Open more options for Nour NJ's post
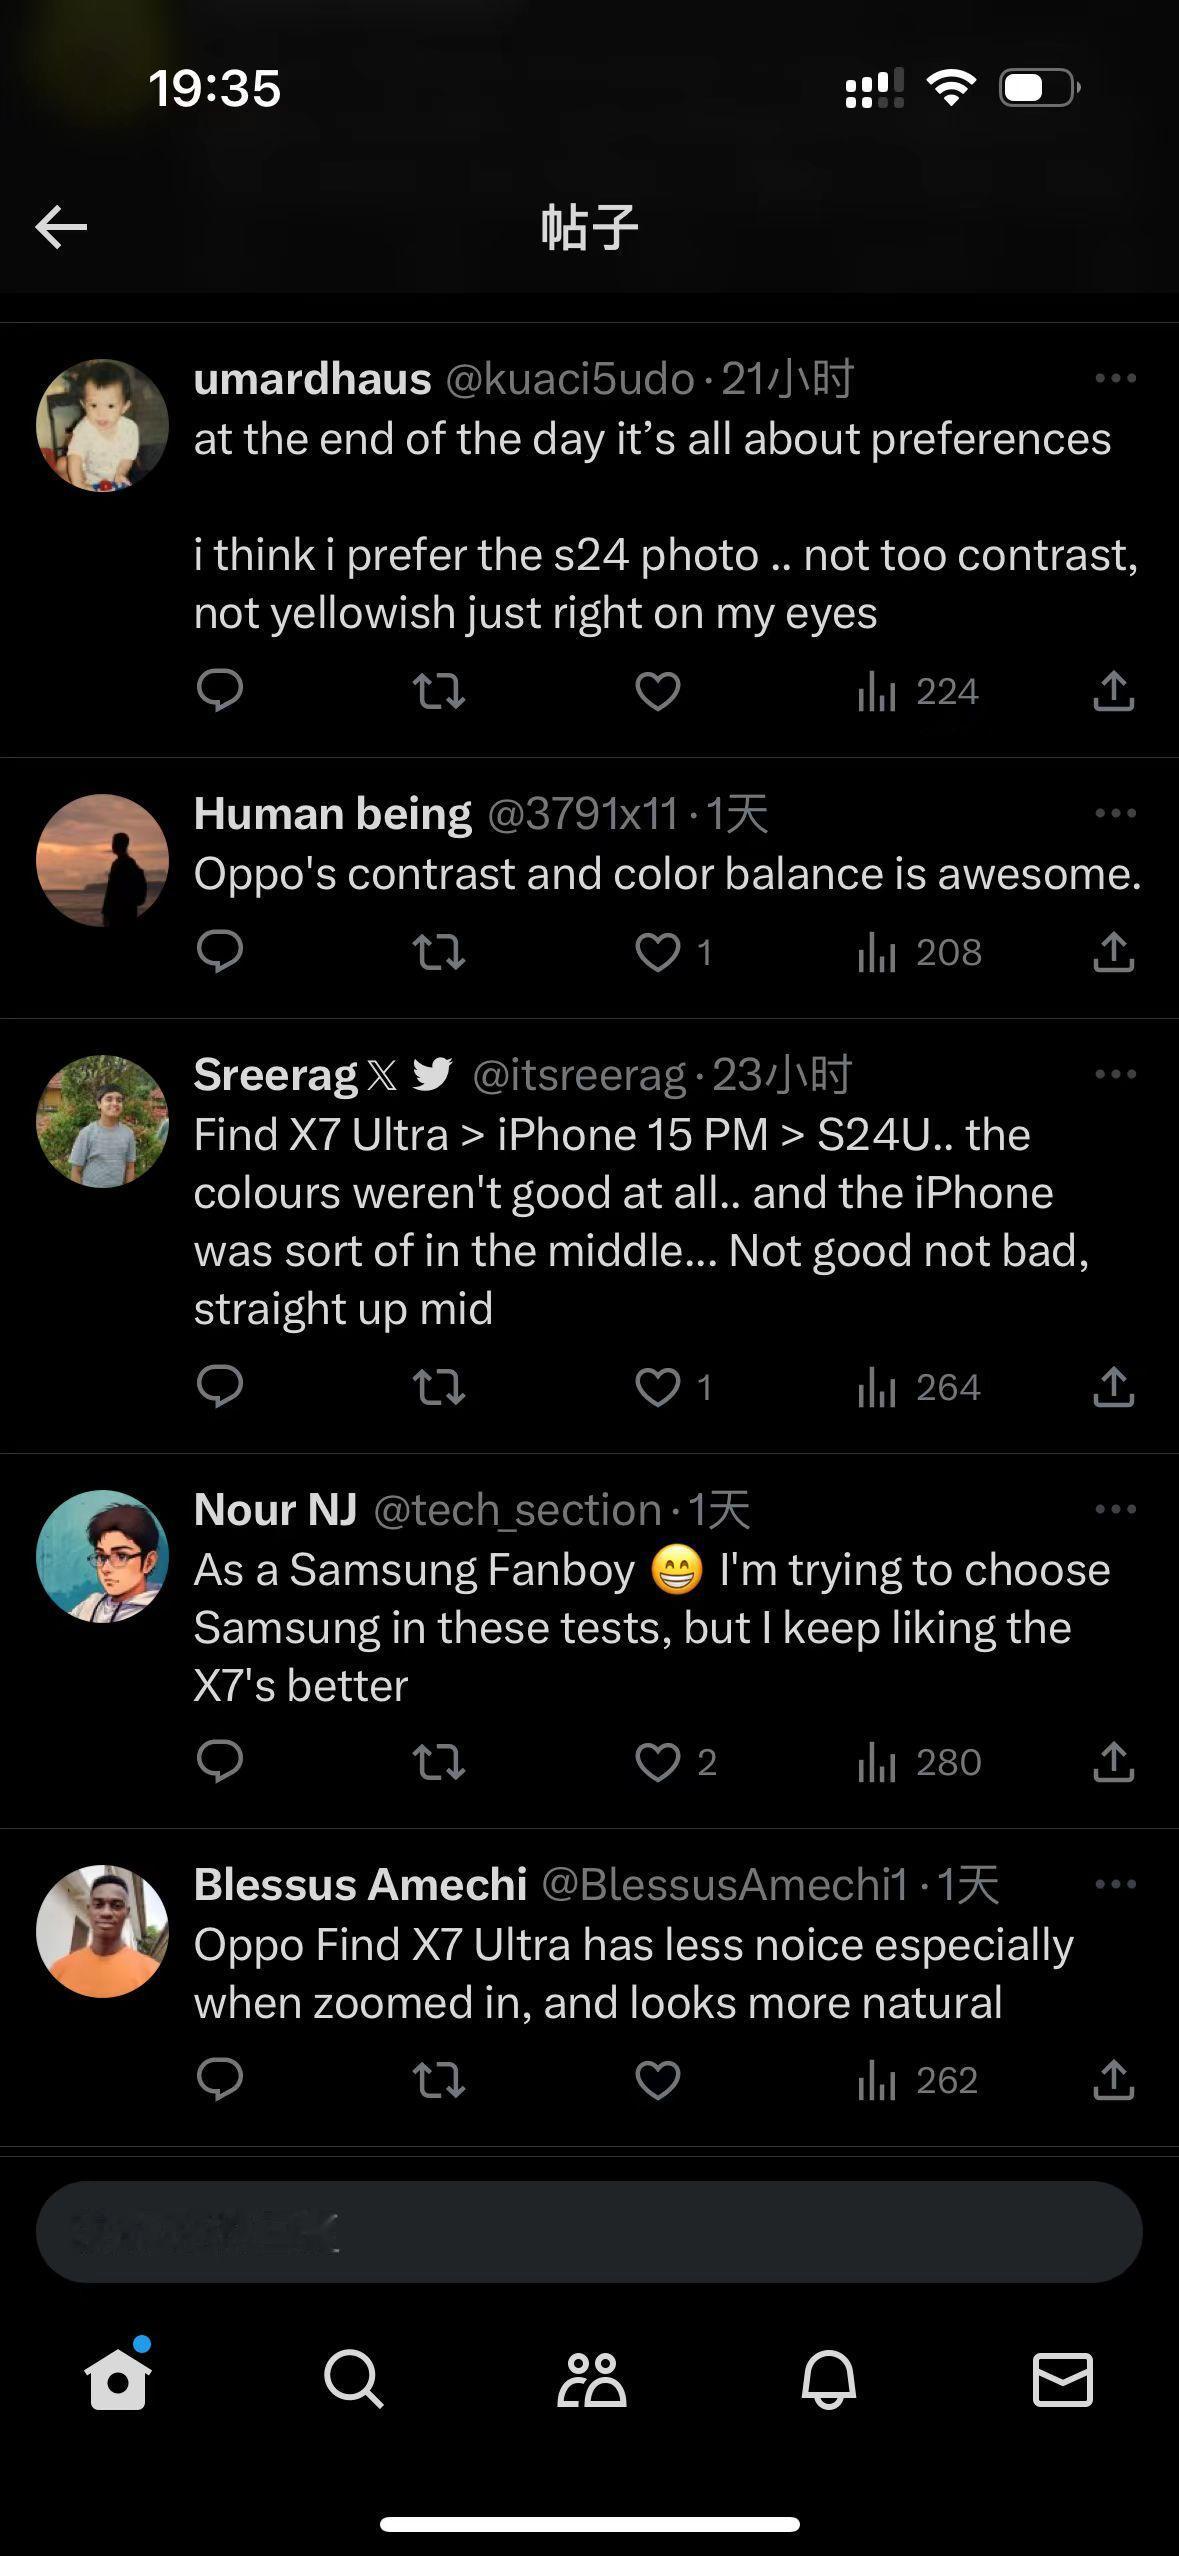 coord(1115,1509)
